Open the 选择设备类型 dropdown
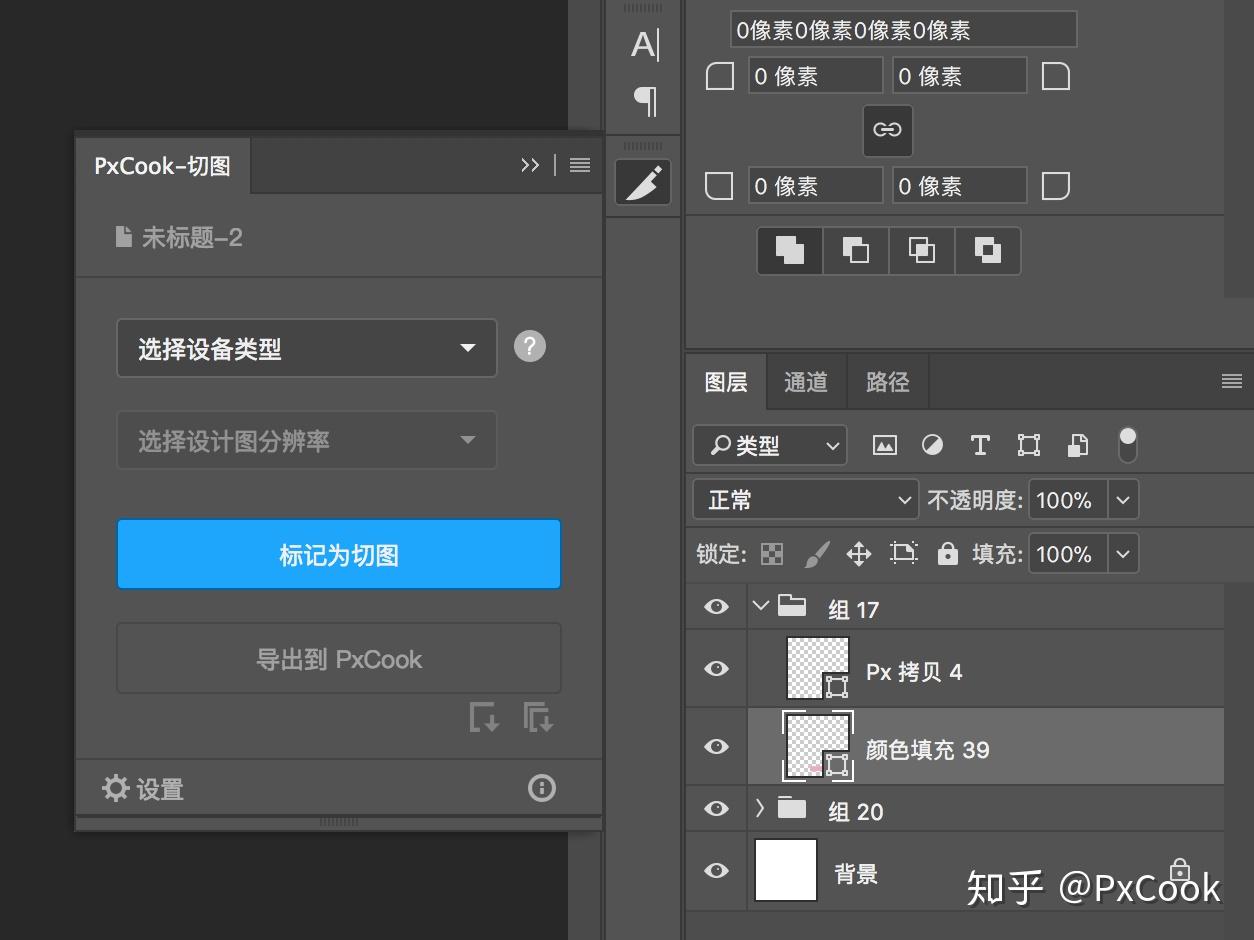Viewport: 1254px width, 940px height. [307, 348]
